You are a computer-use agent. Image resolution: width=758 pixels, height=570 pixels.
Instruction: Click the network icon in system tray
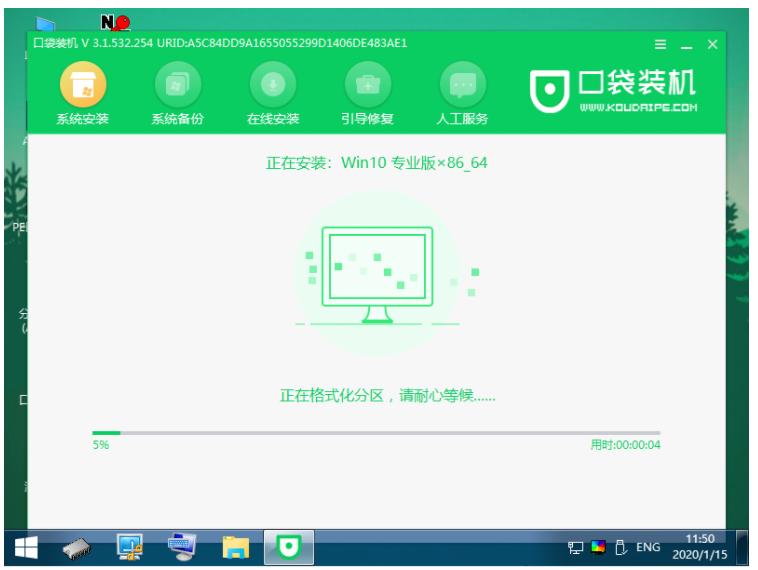click(576, 548)
